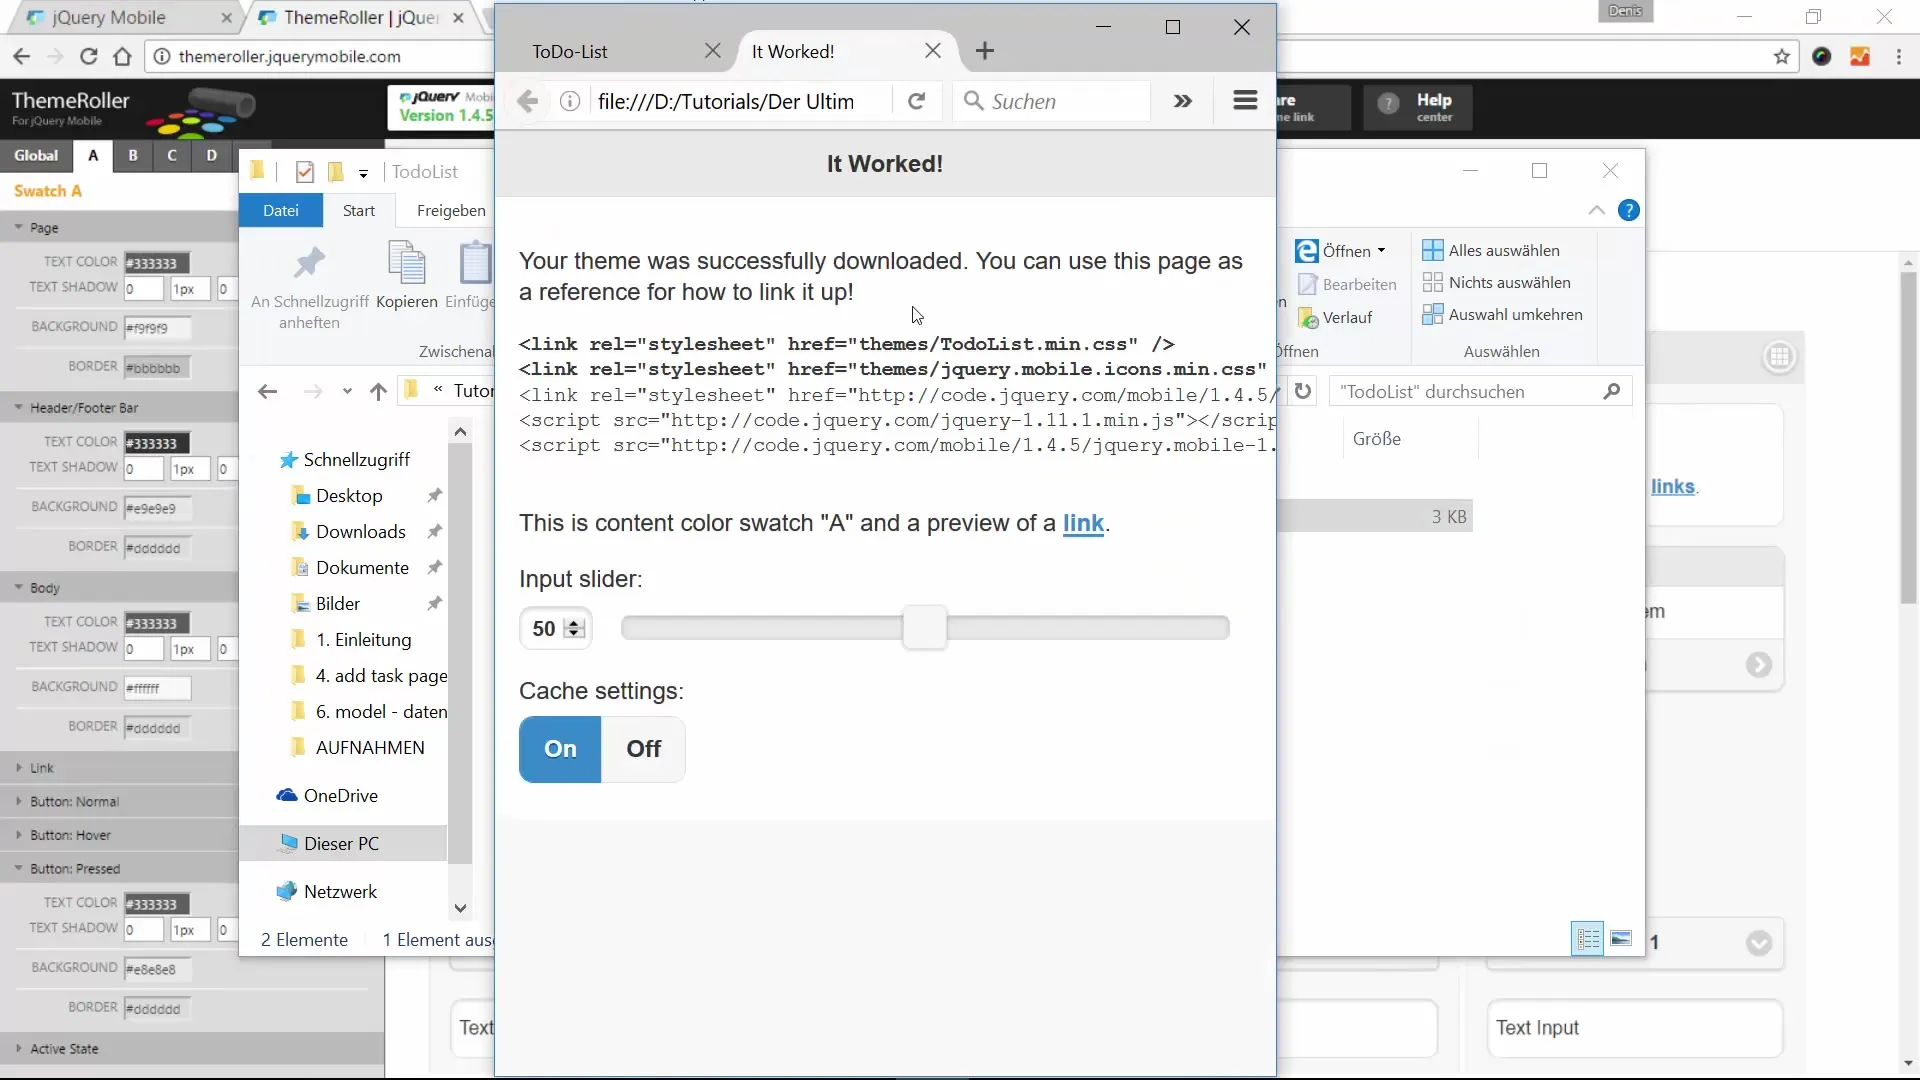
Task: Toggle Explorer large icons view button
Action: point(1621,939)
